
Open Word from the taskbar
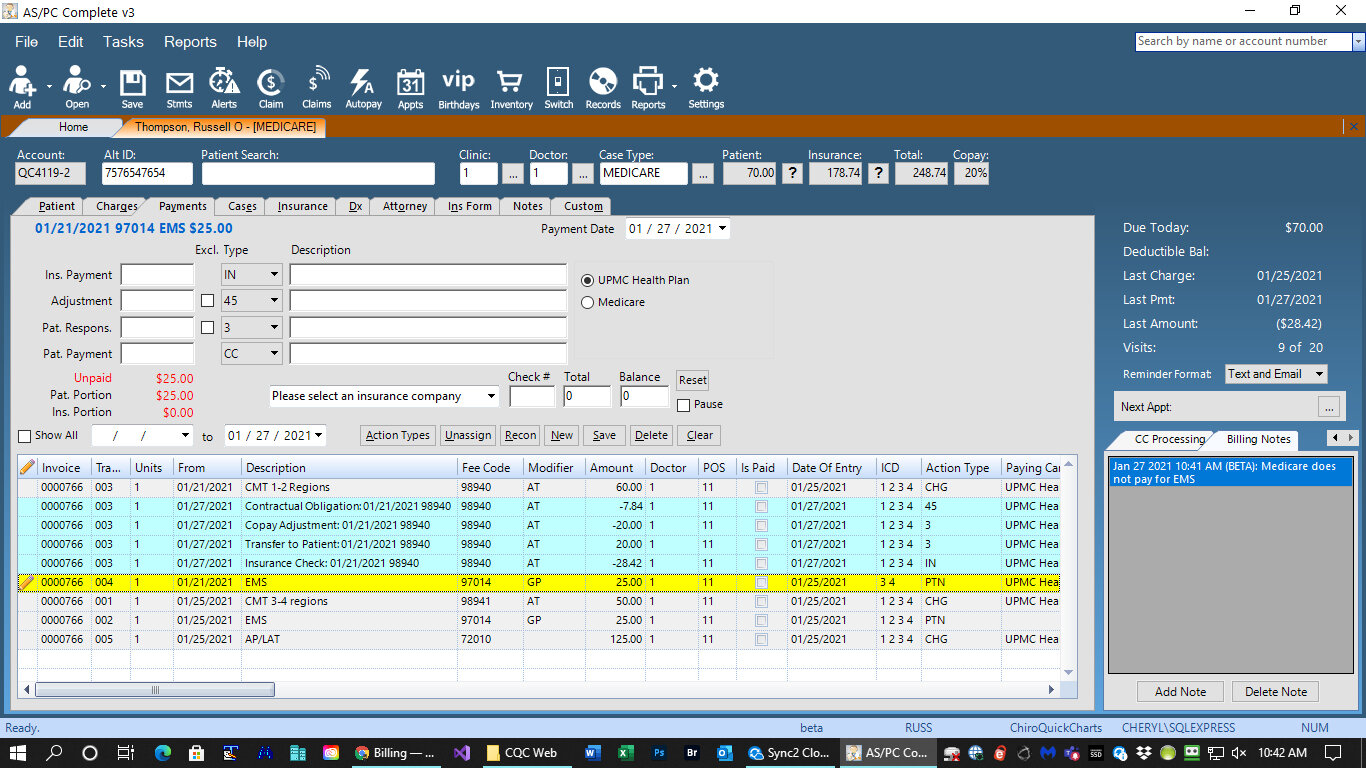click(x=591, y=753)
